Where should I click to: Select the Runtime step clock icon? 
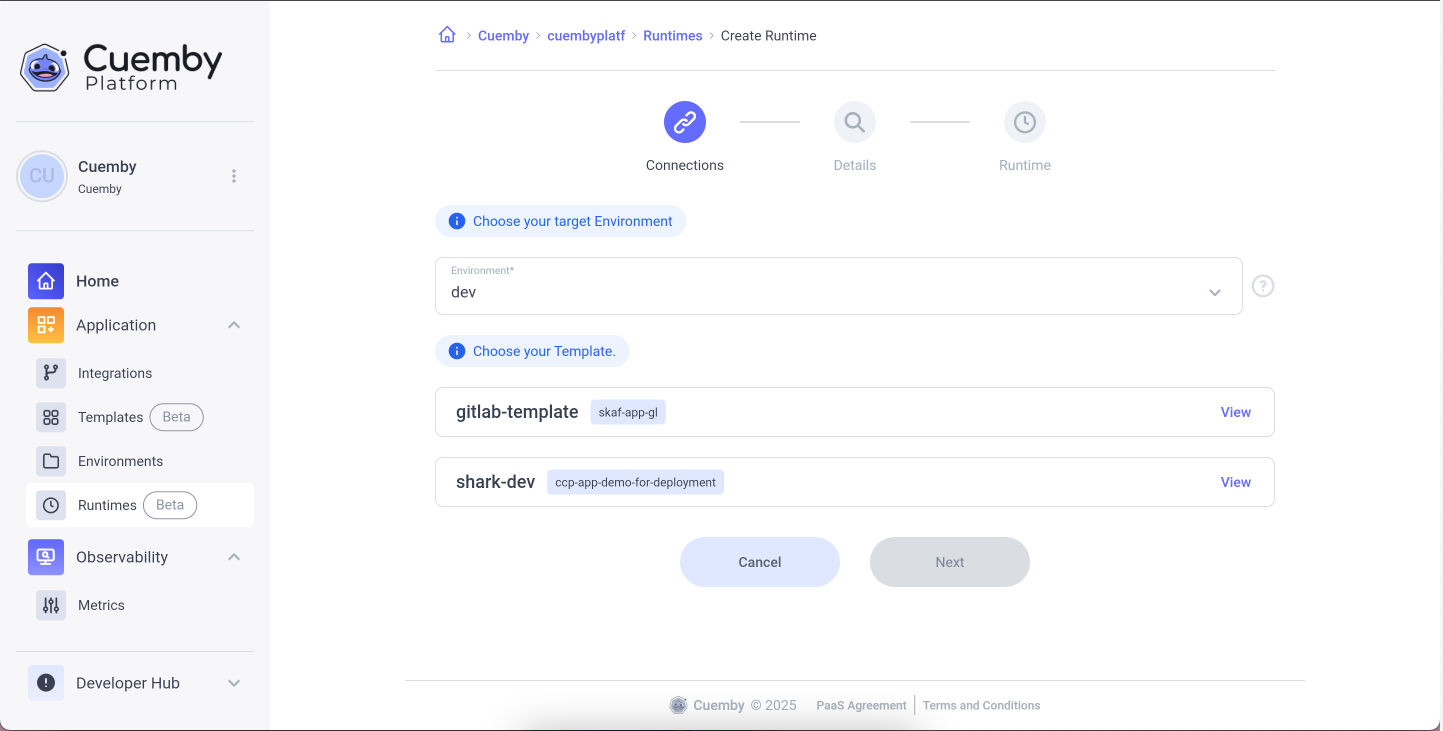pyautogui.click(x=1025, y=123)
